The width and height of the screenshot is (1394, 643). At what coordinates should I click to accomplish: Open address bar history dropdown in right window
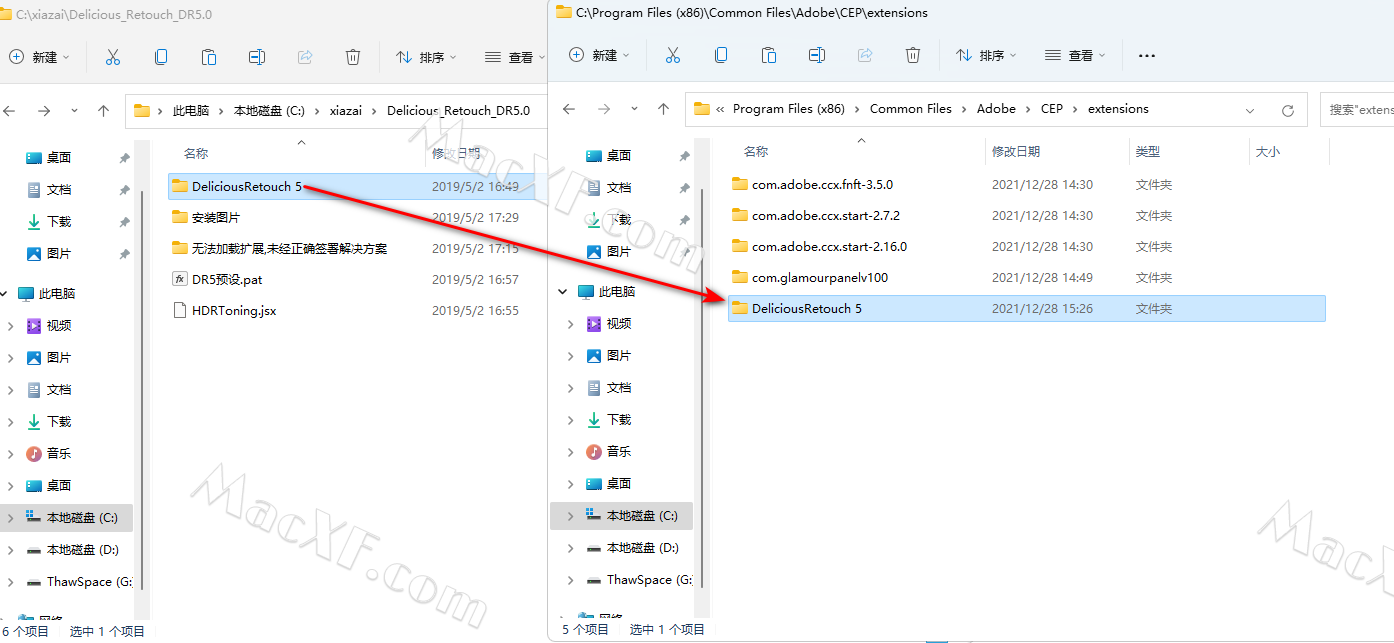click(x=1250, y=110)
